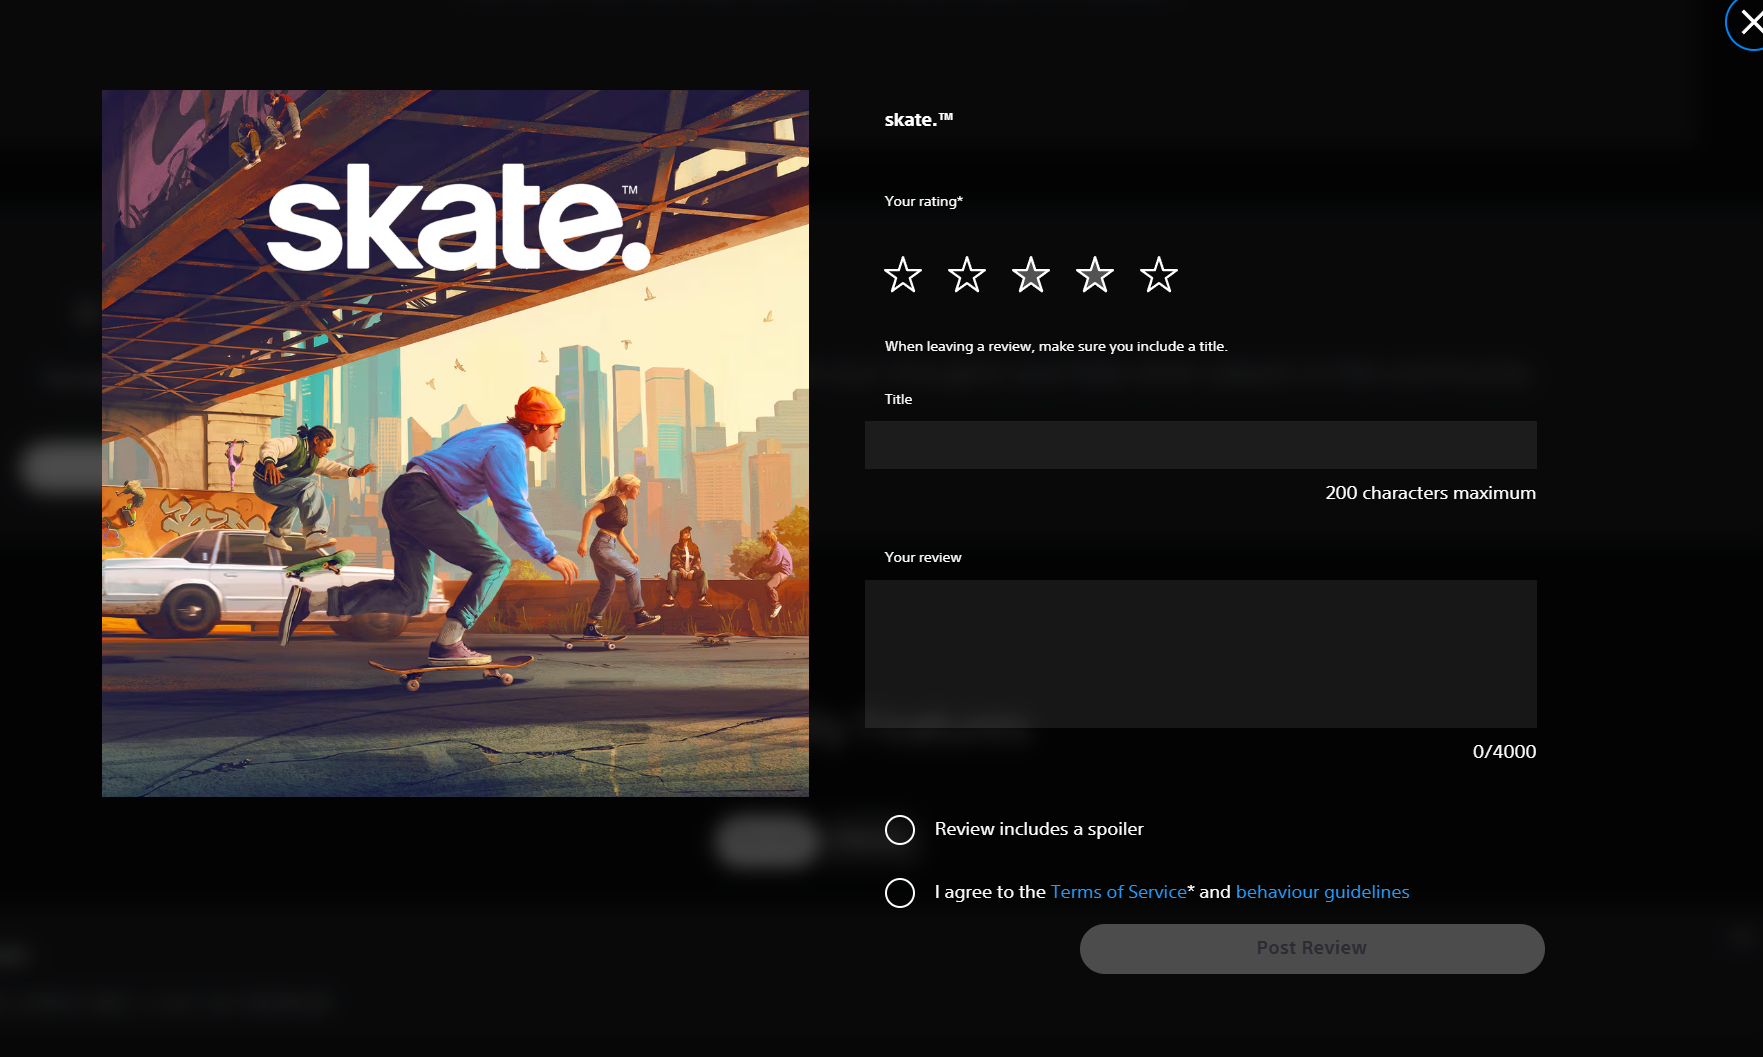Open the behaviour guidelines link

coord(1322,892)
